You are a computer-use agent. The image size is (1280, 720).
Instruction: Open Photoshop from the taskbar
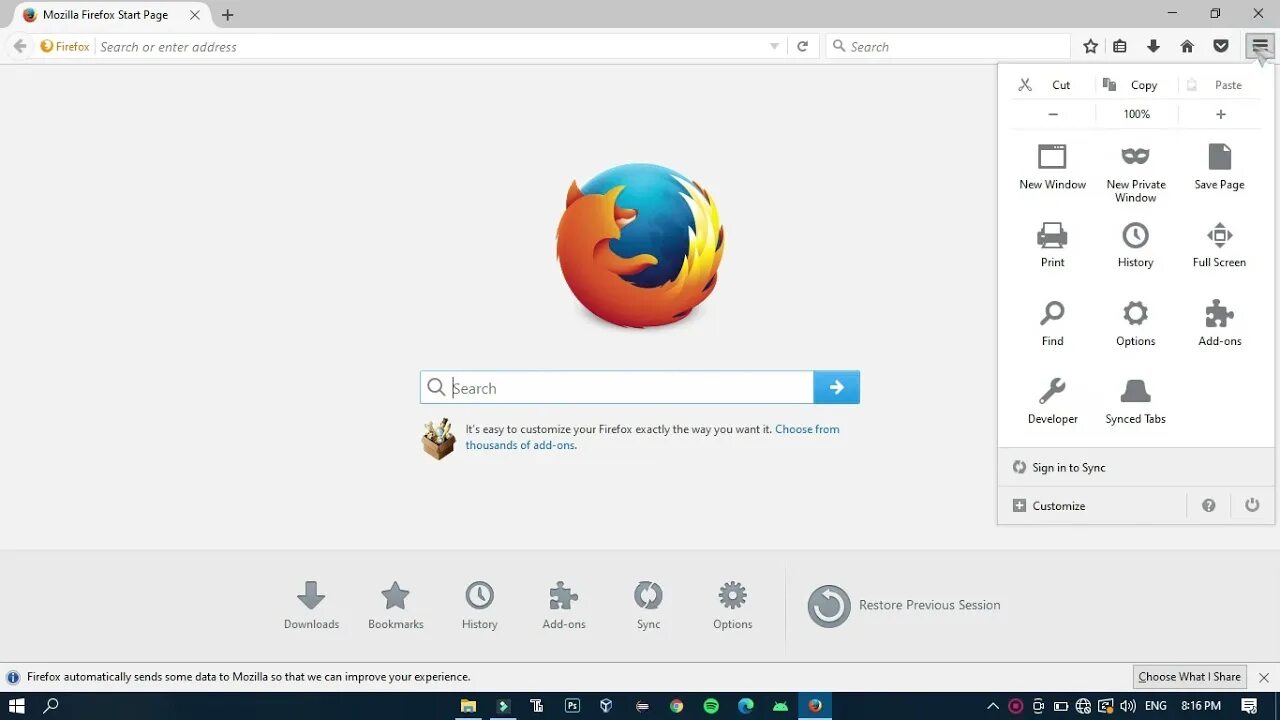click(572, 706)
